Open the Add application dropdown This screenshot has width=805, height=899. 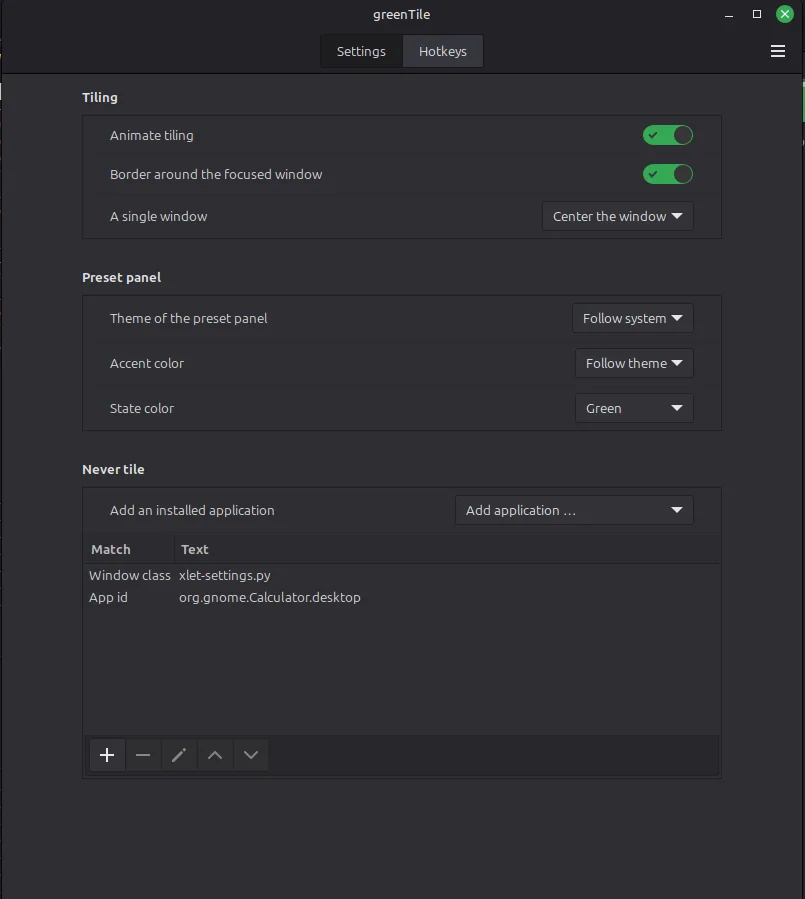click(574, 510)
